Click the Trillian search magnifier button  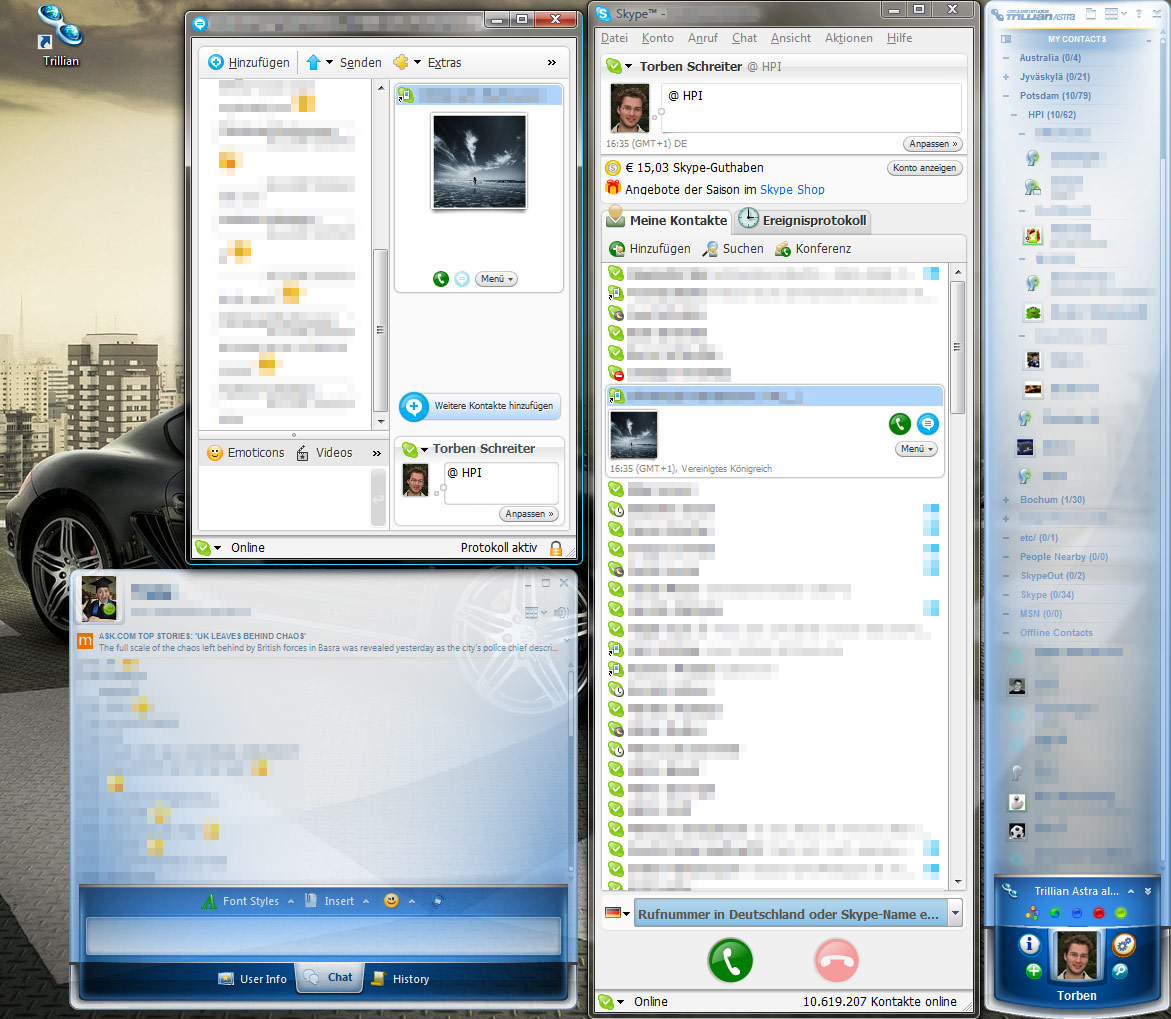(1119, 970)
